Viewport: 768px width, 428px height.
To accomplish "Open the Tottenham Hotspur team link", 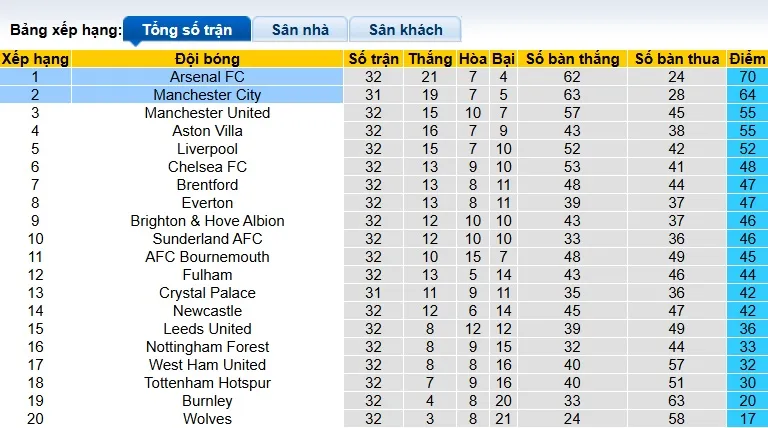I will 208,383.
